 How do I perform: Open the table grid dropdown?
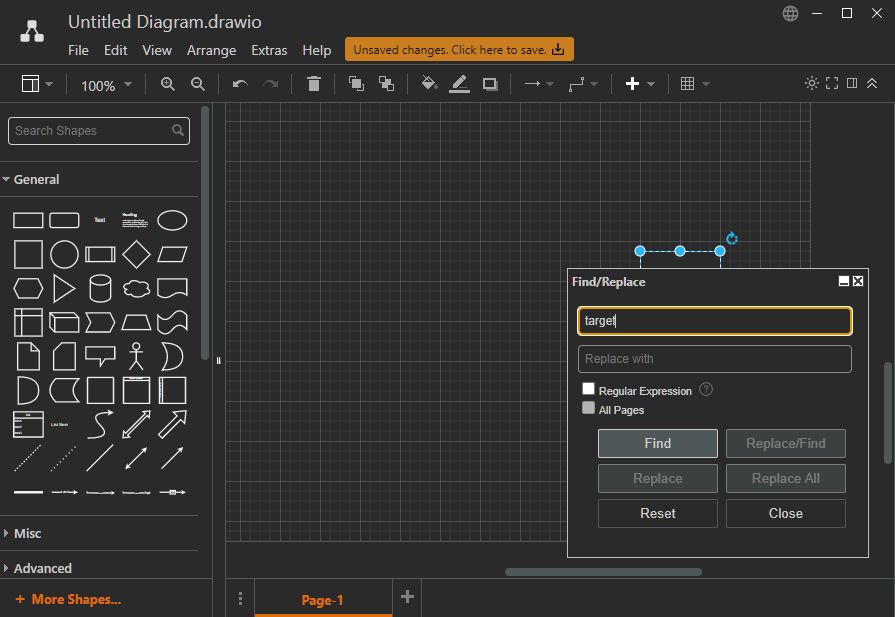pyautogui.click(x=695, y=84)
